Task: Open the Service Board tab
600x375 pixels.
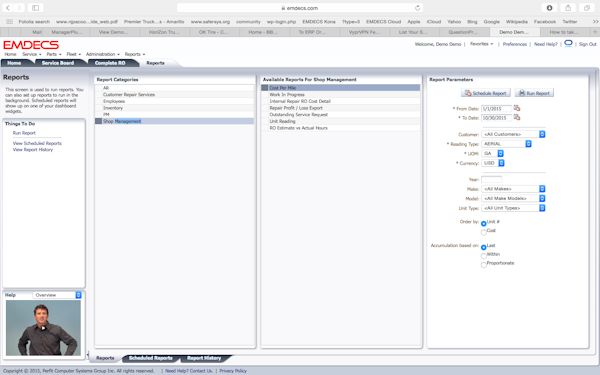Action: [x=58, y=63]
